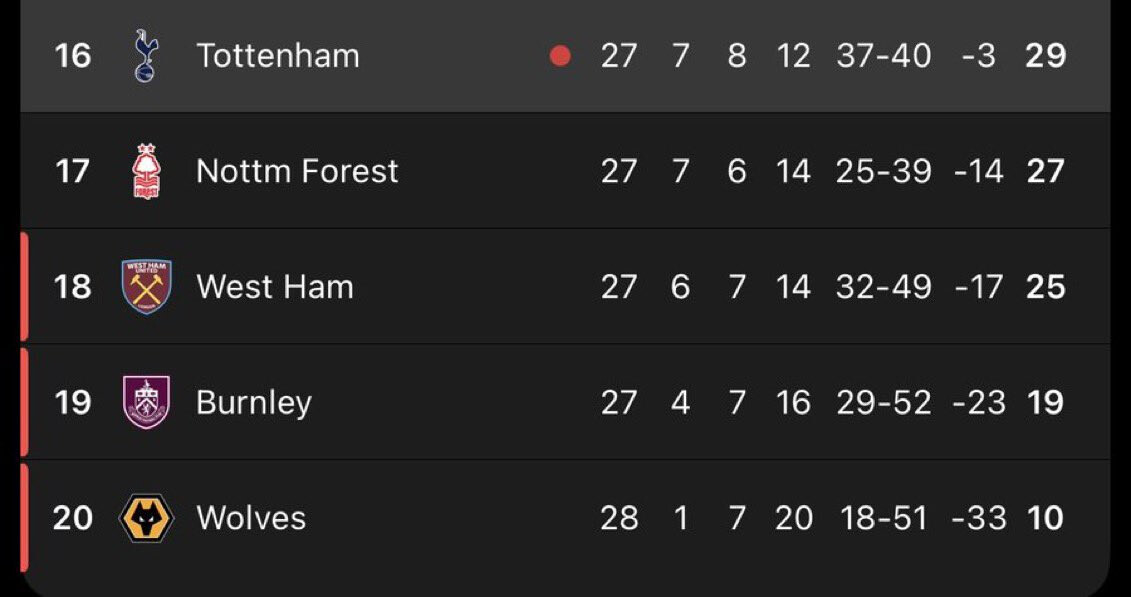Open the Nottm Forest team name
This screenshot has height=597, width=1131.
(x=297, y=171)
